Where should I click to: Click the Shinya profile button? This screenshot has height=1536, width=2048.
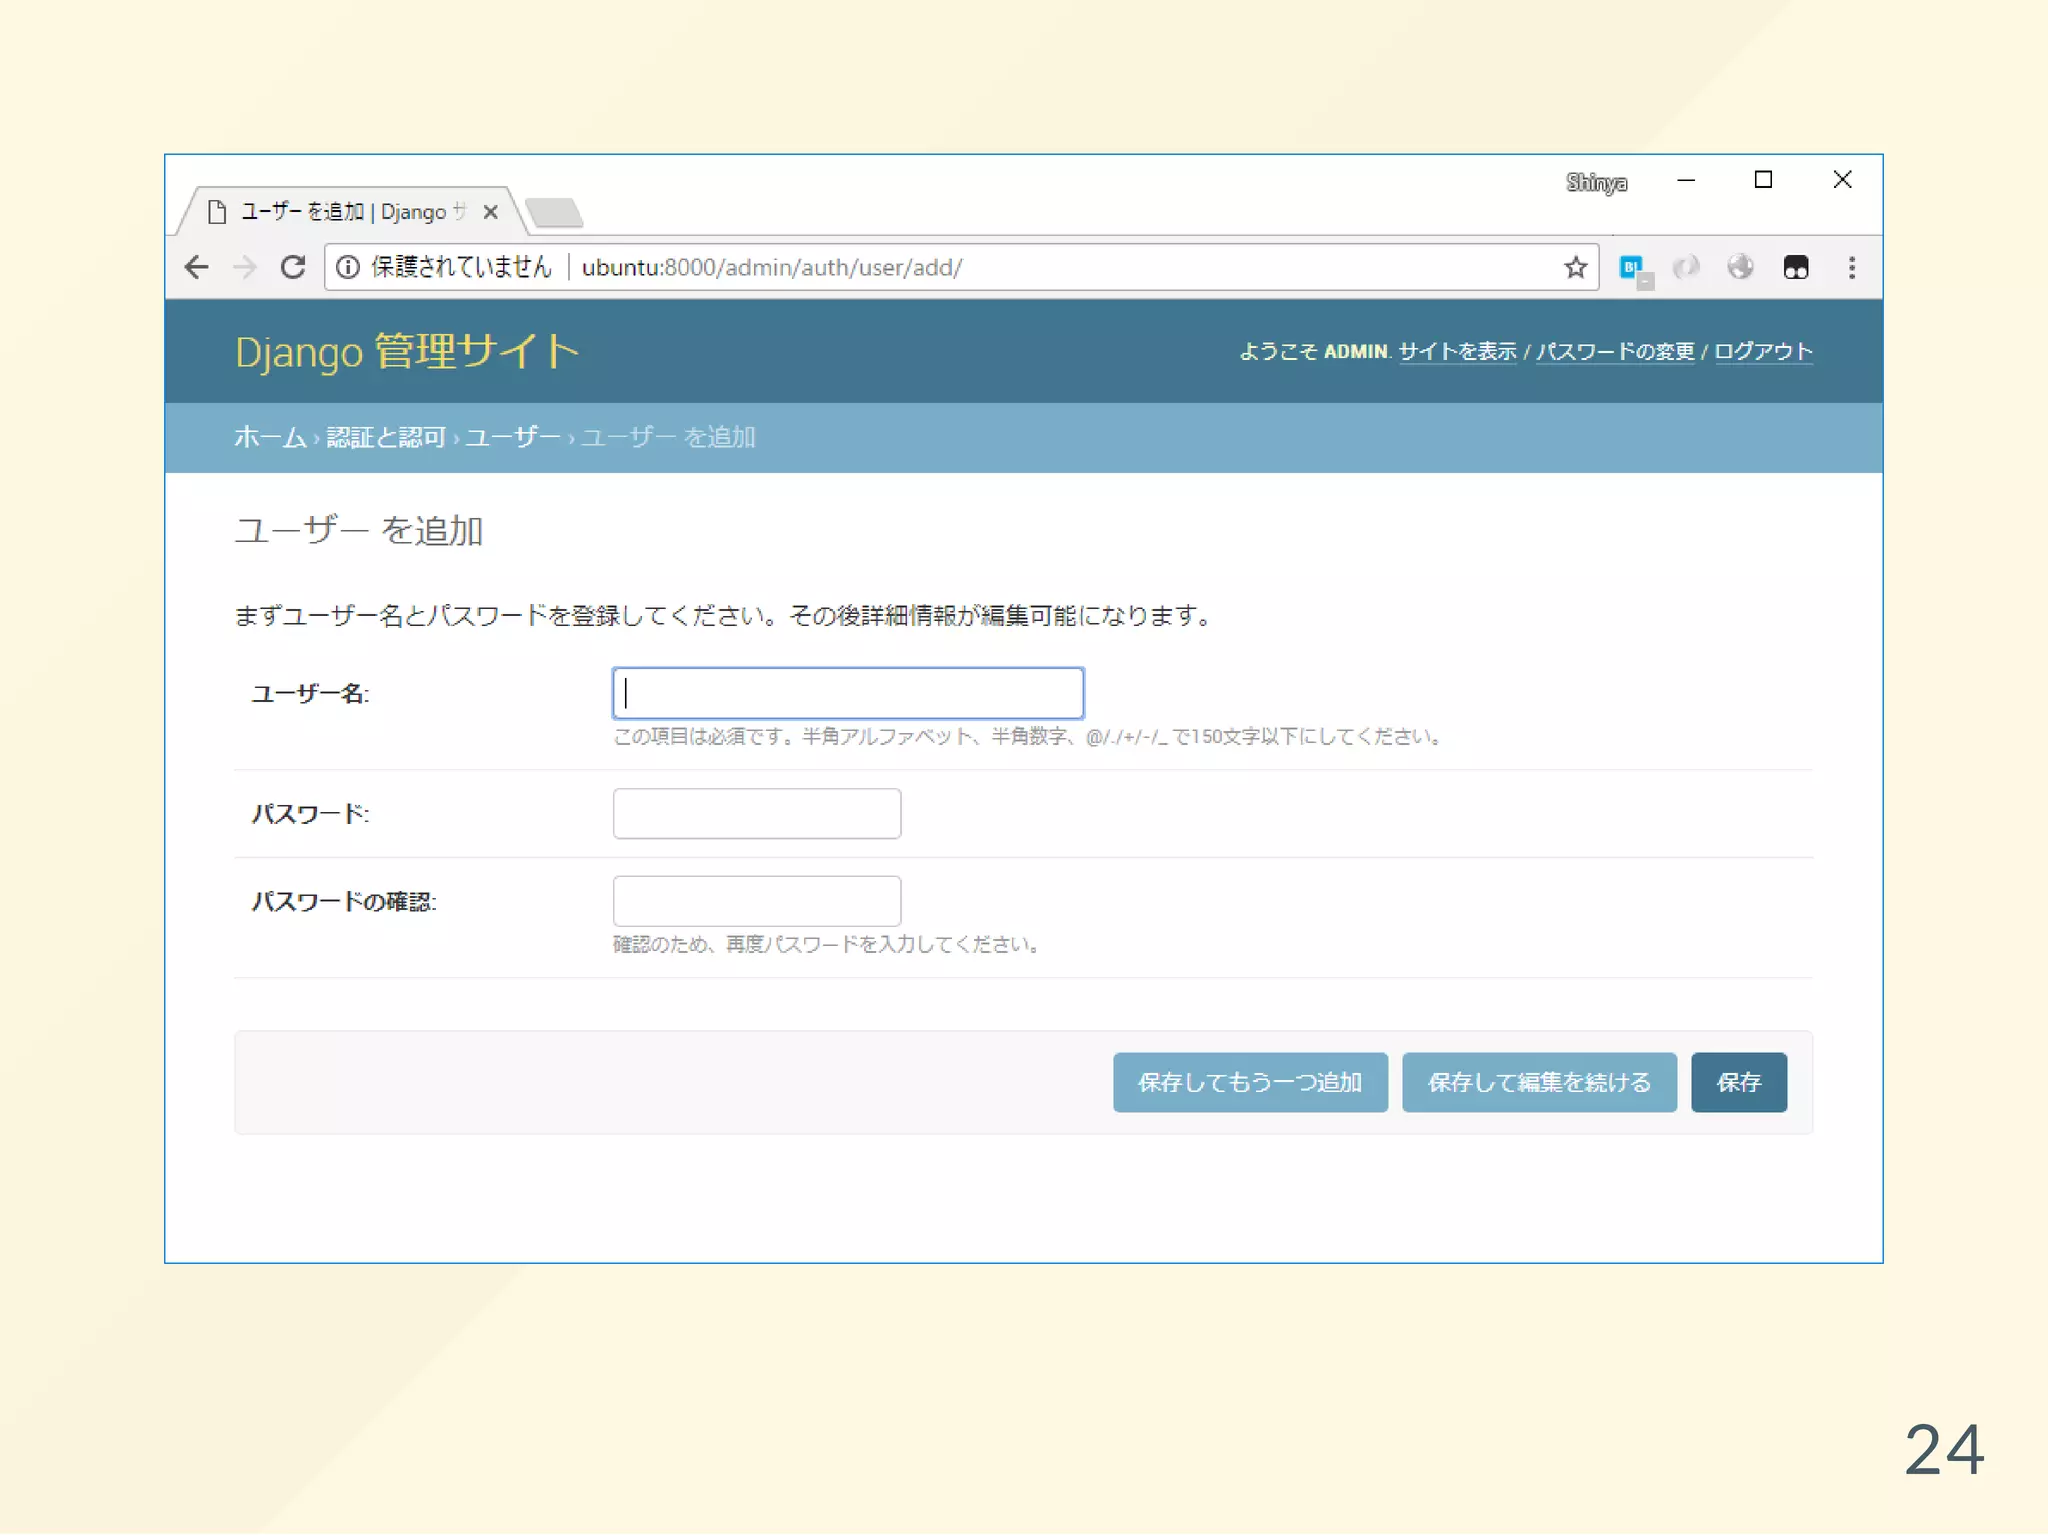pos(1596,182)
